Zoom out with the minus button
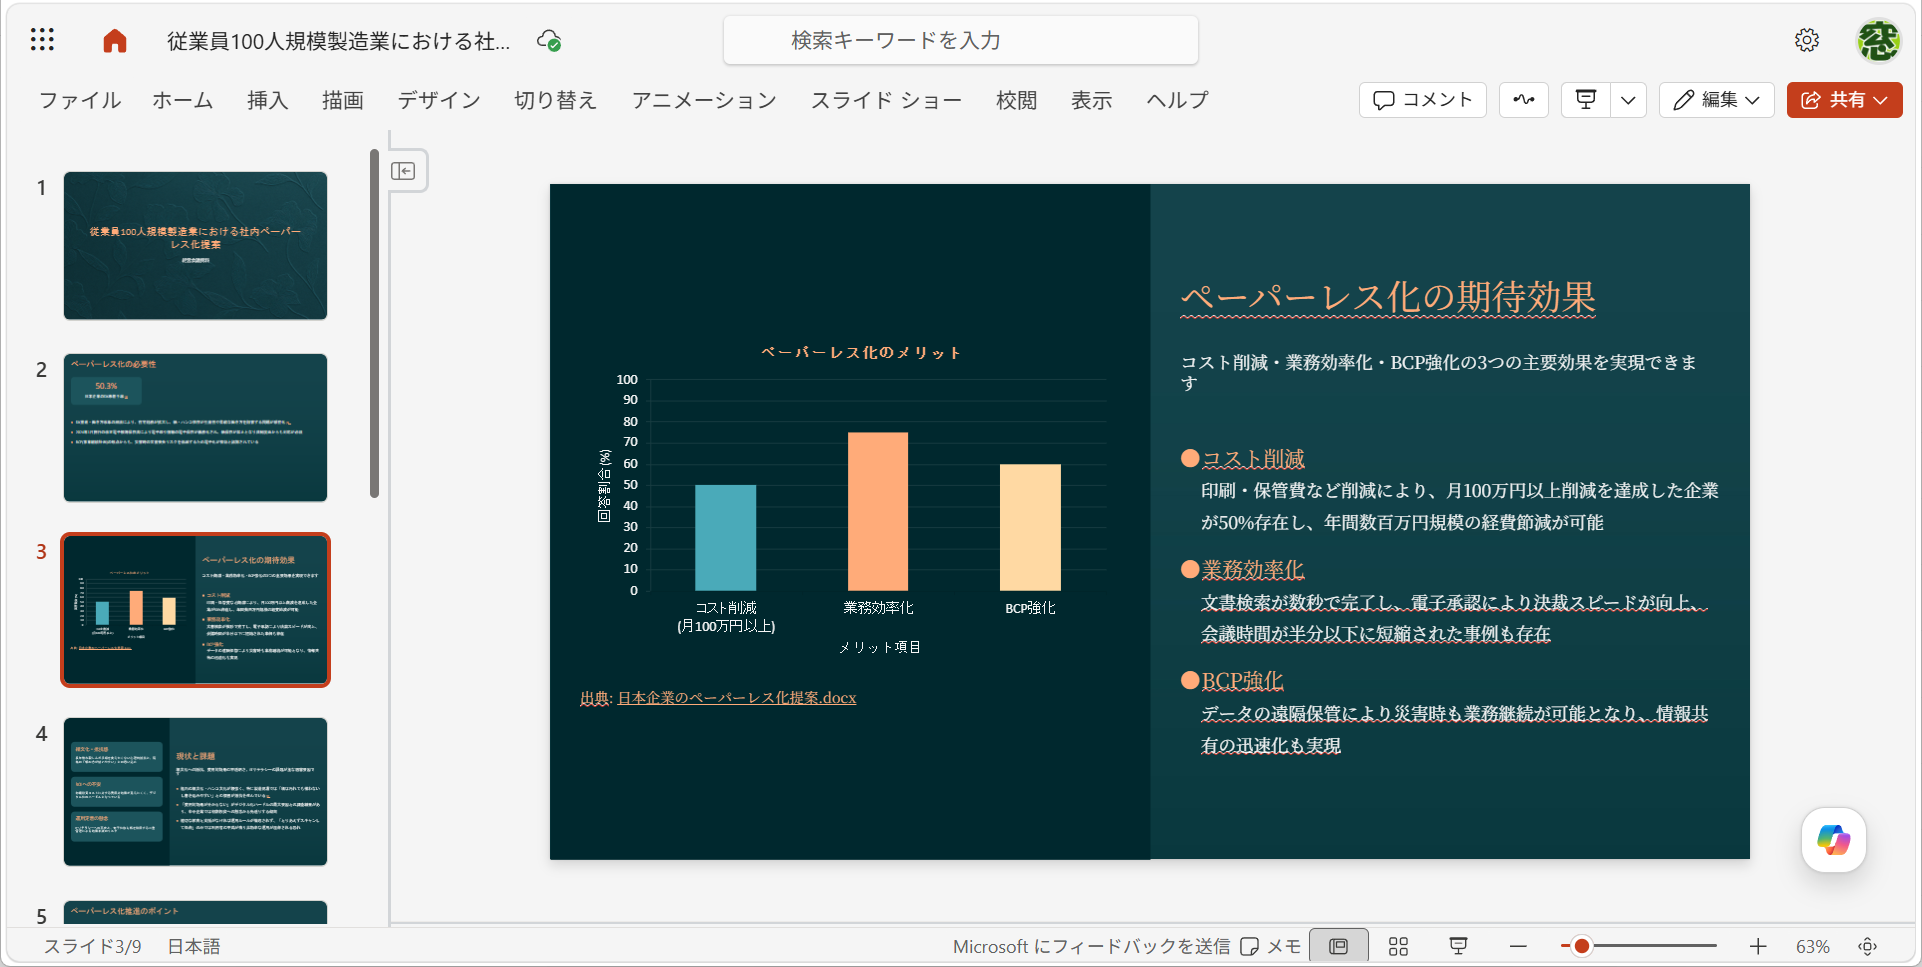Viewport: 1922px width, 967px height. coord(1518,946)
